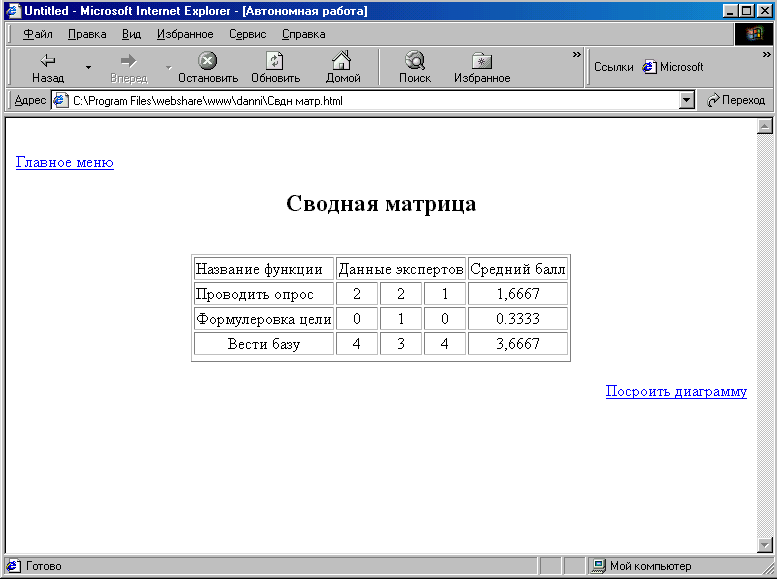Click the Microsoft link in Ссылки bar

(673, 66)
